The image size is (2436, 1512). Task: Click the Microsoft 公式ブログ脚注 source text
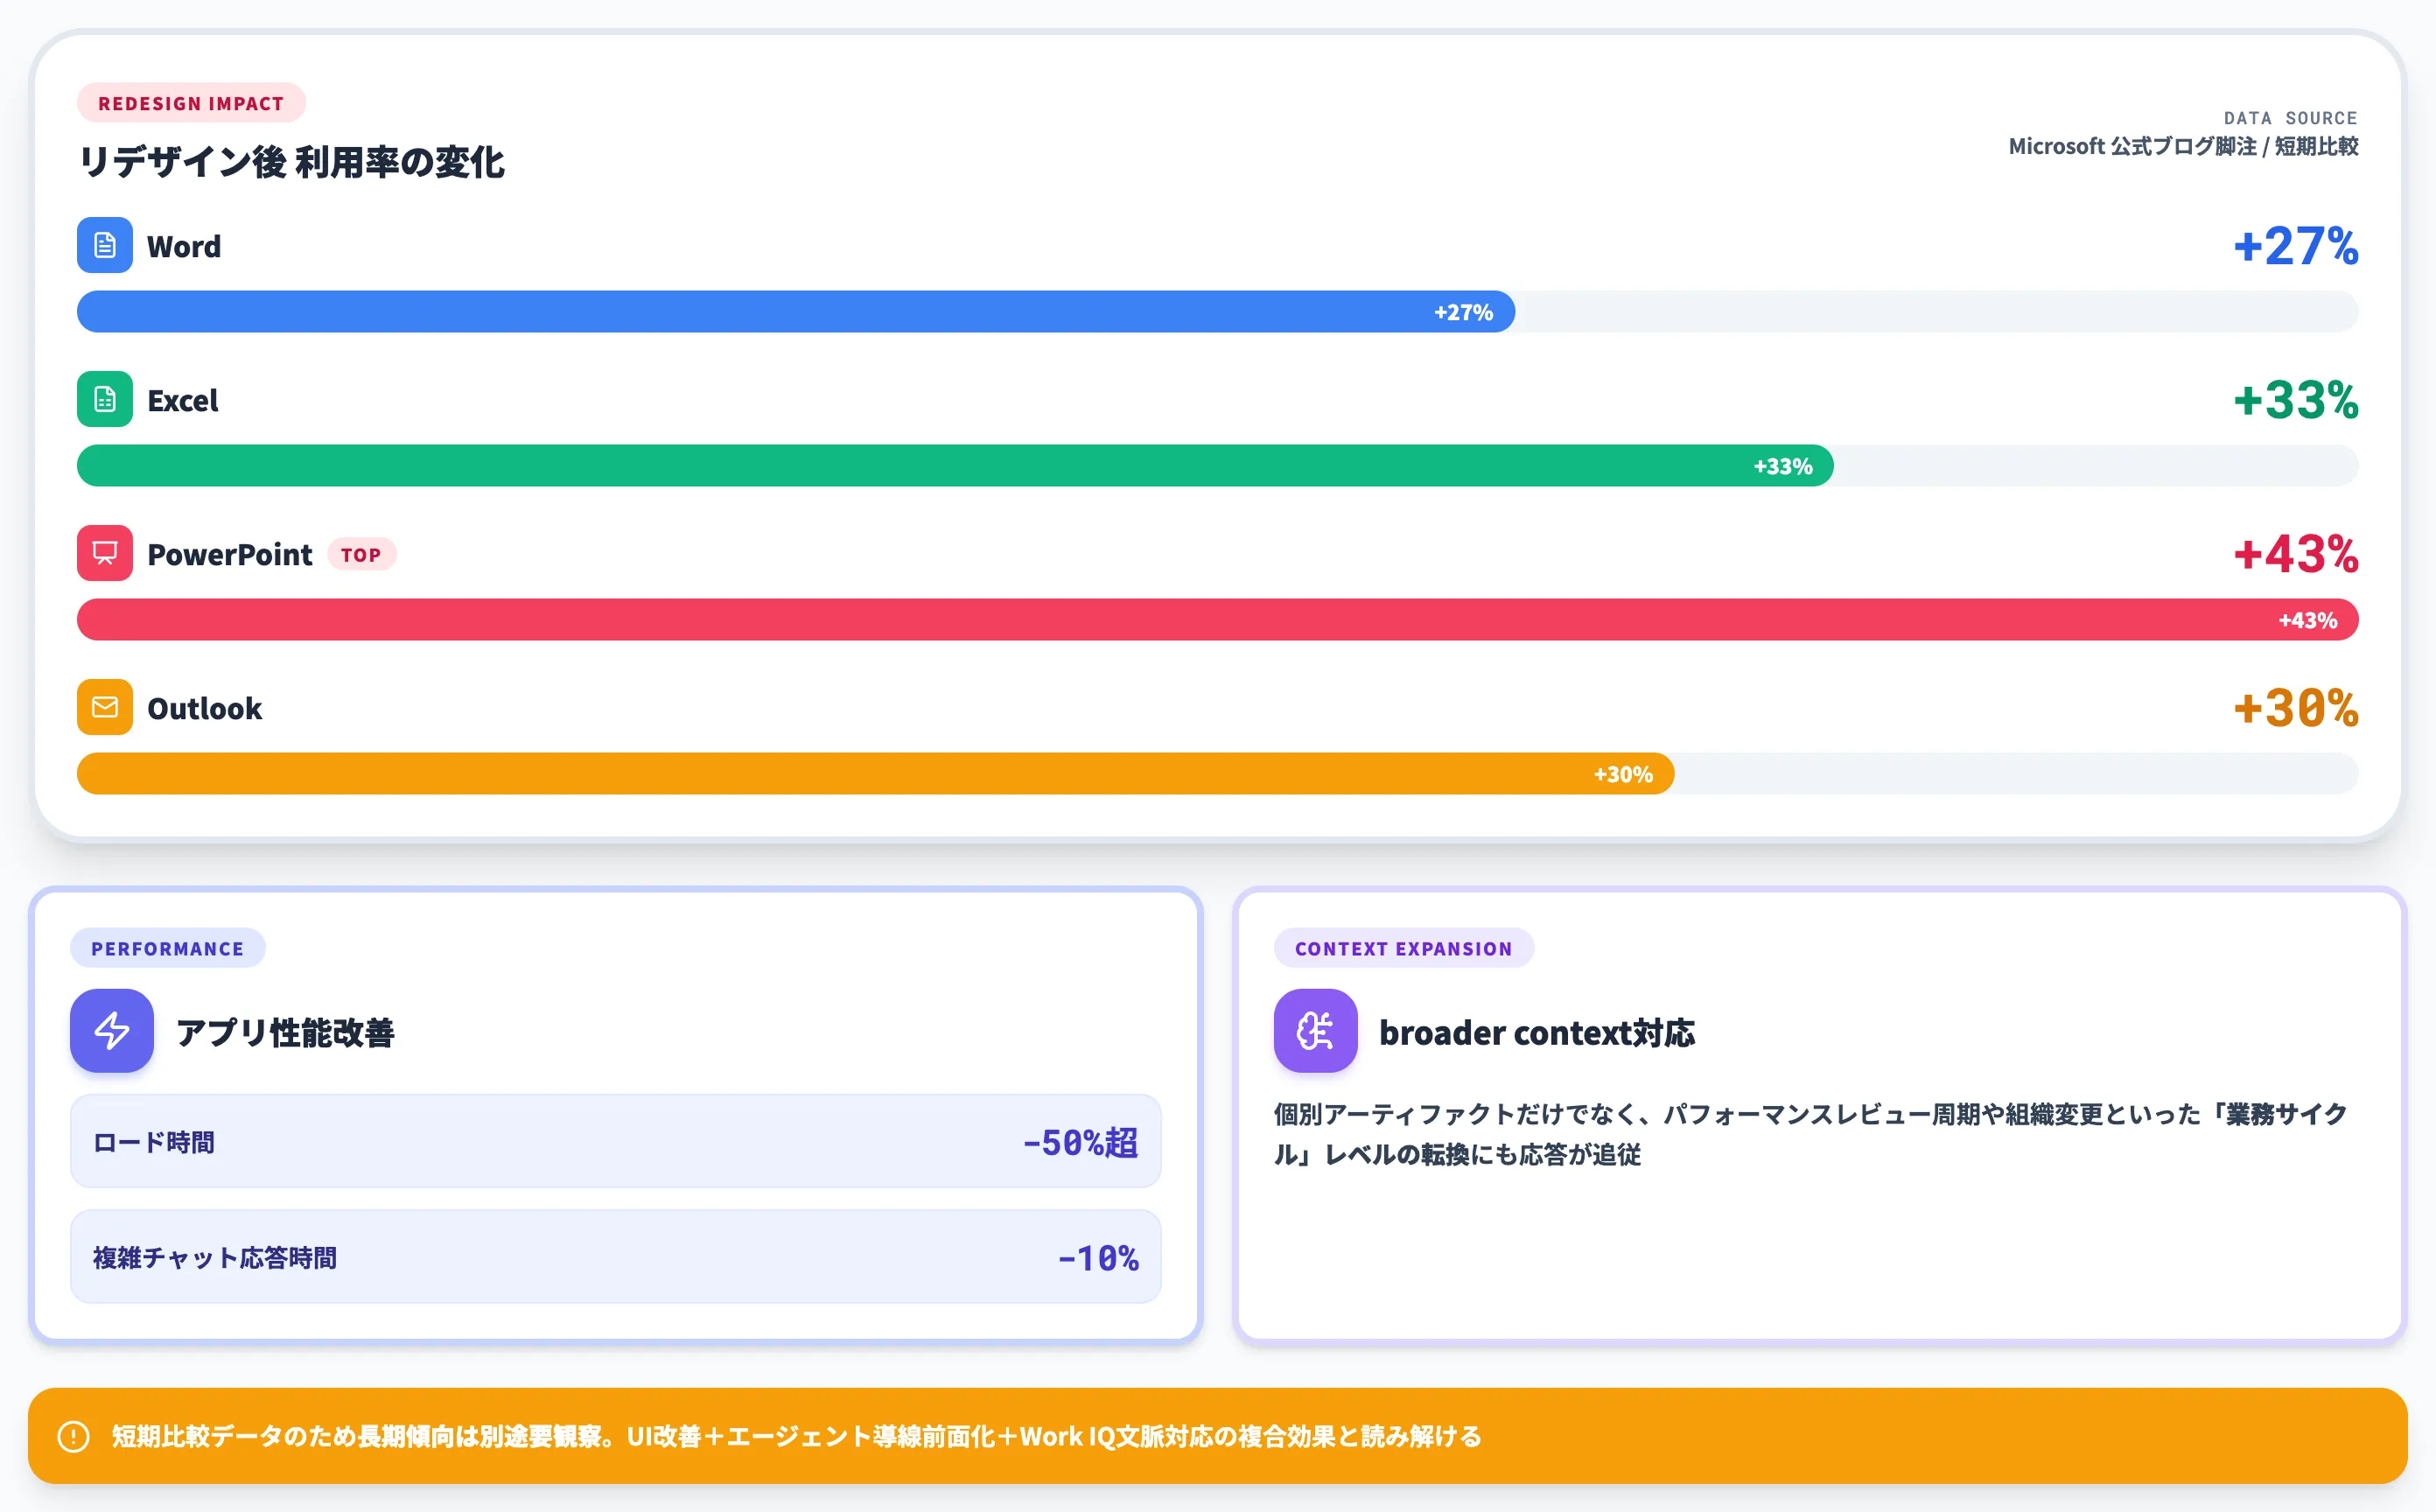[2184, 146]
